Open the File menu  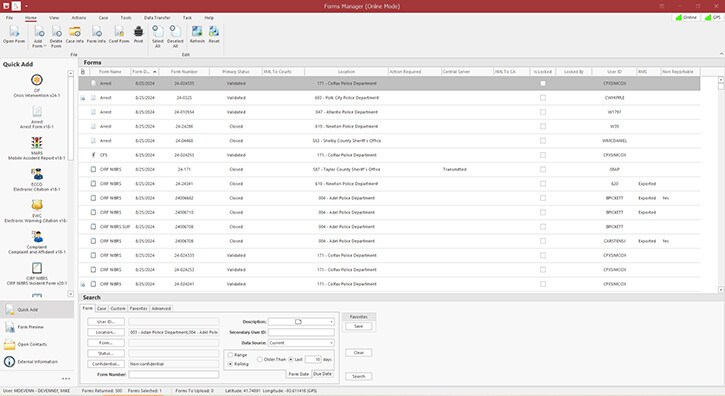point(9,18)
